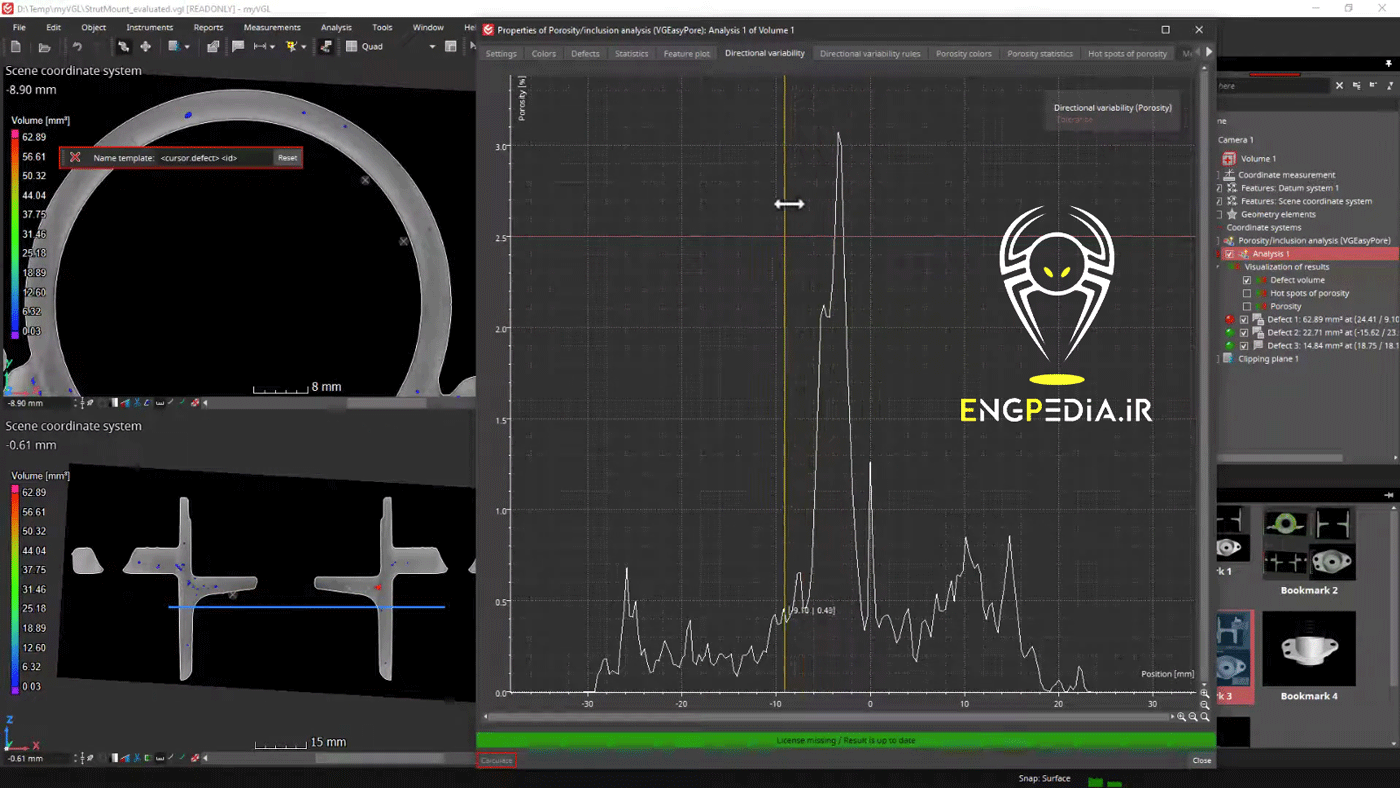The width and height of the screenshot is (1400, 788).
Task: Click the Reset button for name template
Action: point(287,158)
